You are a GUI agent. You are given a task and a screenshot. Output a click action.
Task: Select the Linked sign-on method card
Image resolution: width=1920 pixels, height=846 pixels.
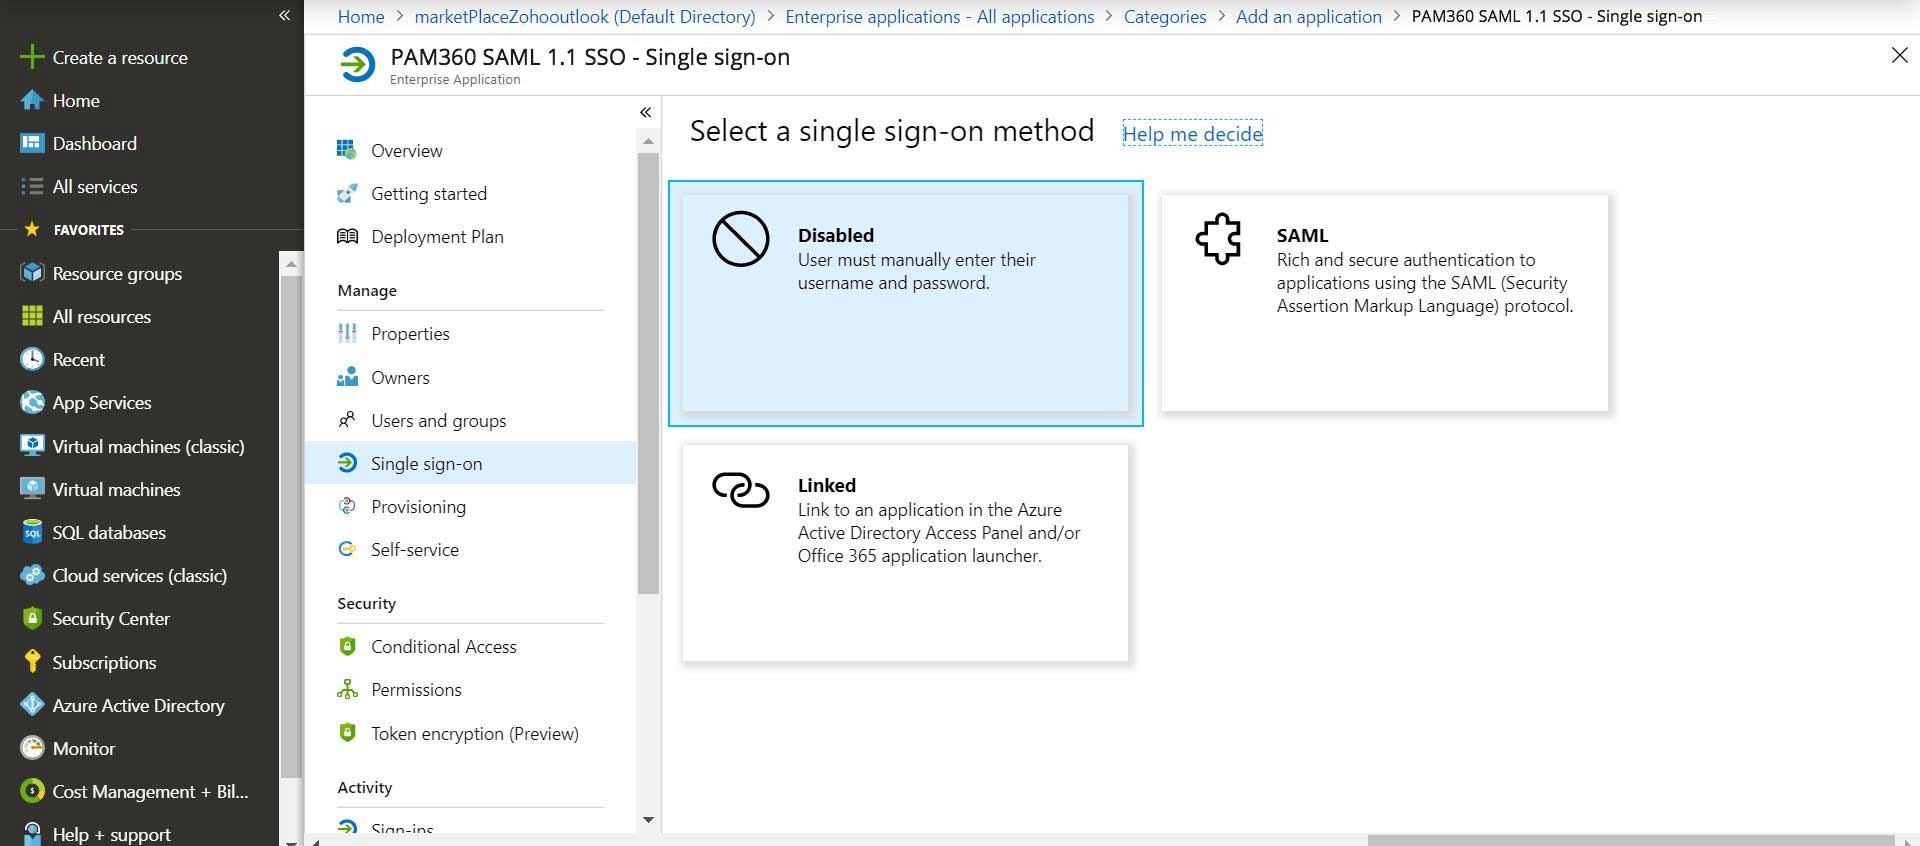pos(905,553)
